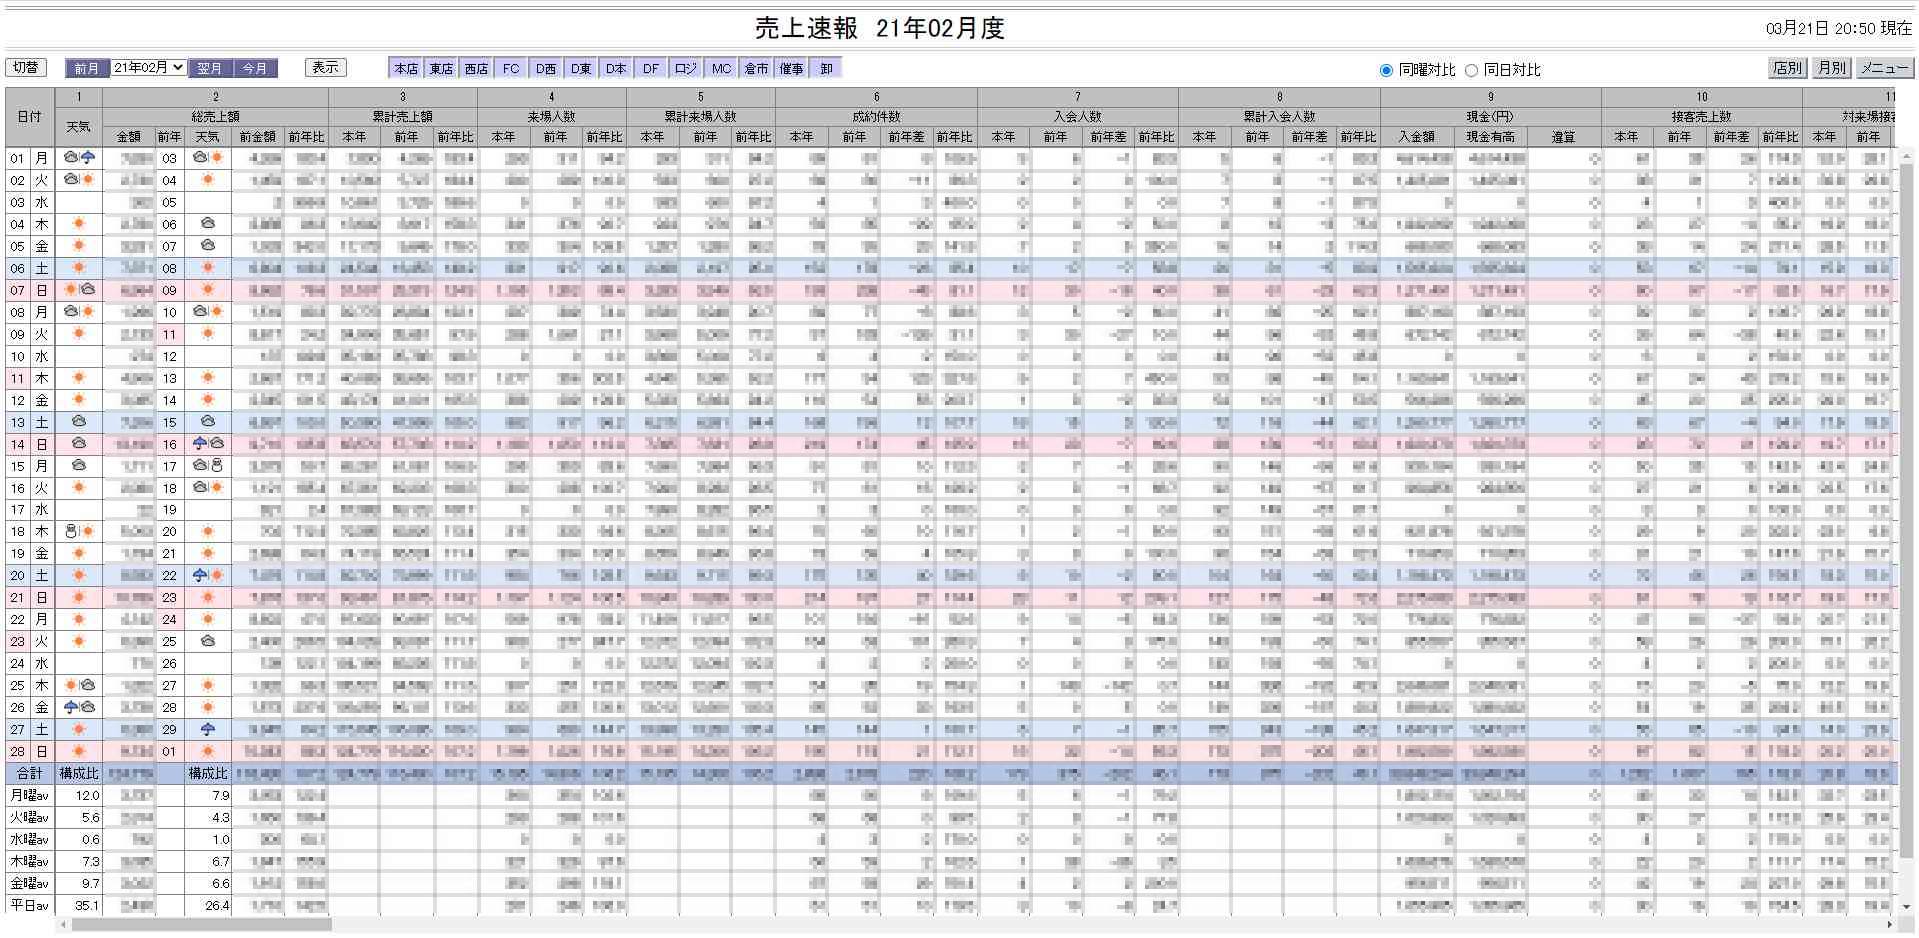Click the cloud-sun icon in row 02 火

click(x=79, y=180)
